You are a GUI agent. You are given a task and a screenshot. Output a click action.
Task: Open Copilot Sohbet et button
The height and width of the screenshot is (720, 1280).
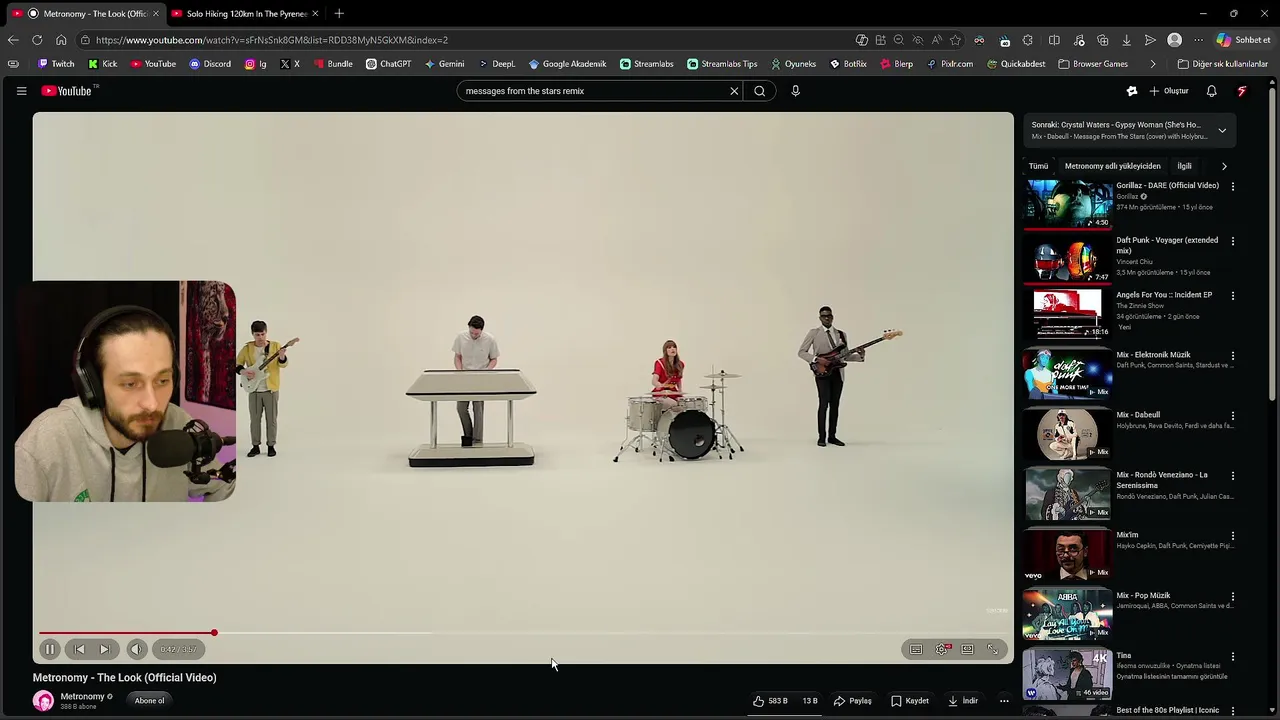pyautogui.click(x=1243, y=40)
